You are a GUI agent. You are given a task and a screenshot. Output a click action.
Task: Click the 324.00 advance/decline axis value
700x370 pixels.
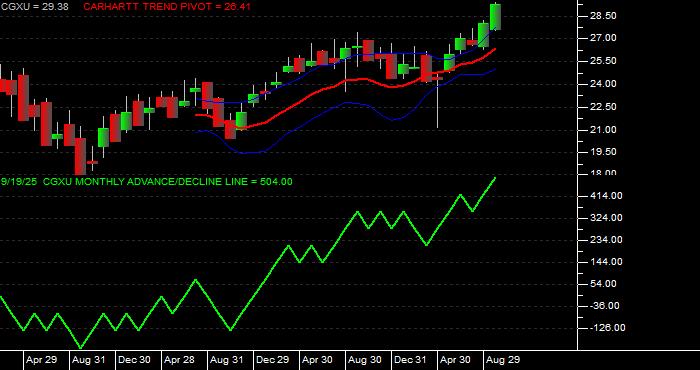pos(606,218)
